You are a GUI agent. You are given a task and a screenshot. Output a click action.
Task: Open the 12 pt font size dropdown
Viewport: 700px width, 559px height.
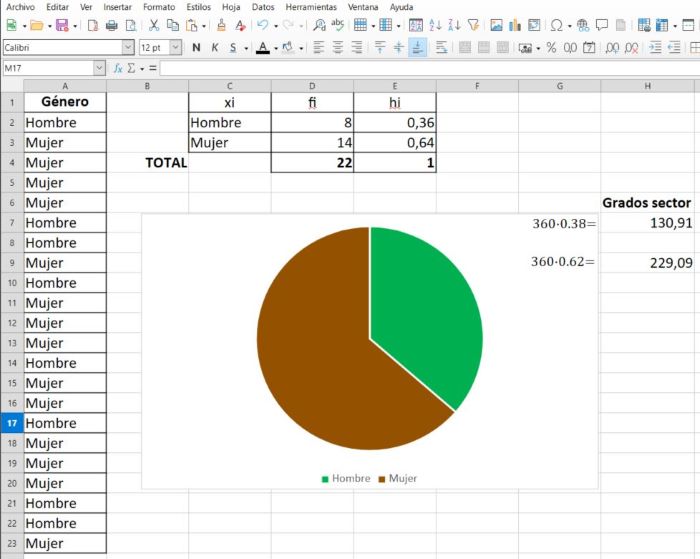[x=176, y=47]
